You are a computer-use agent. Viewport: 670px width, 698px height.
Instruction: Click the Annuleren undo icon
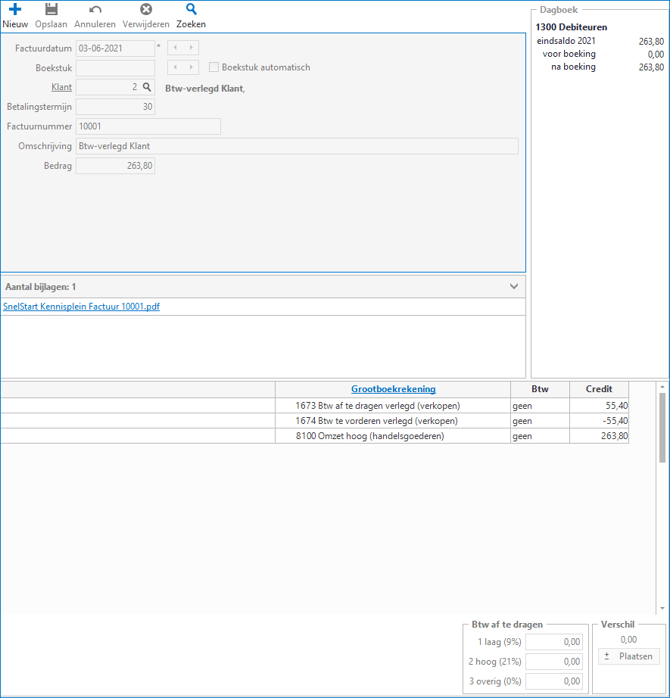point(95,10)
